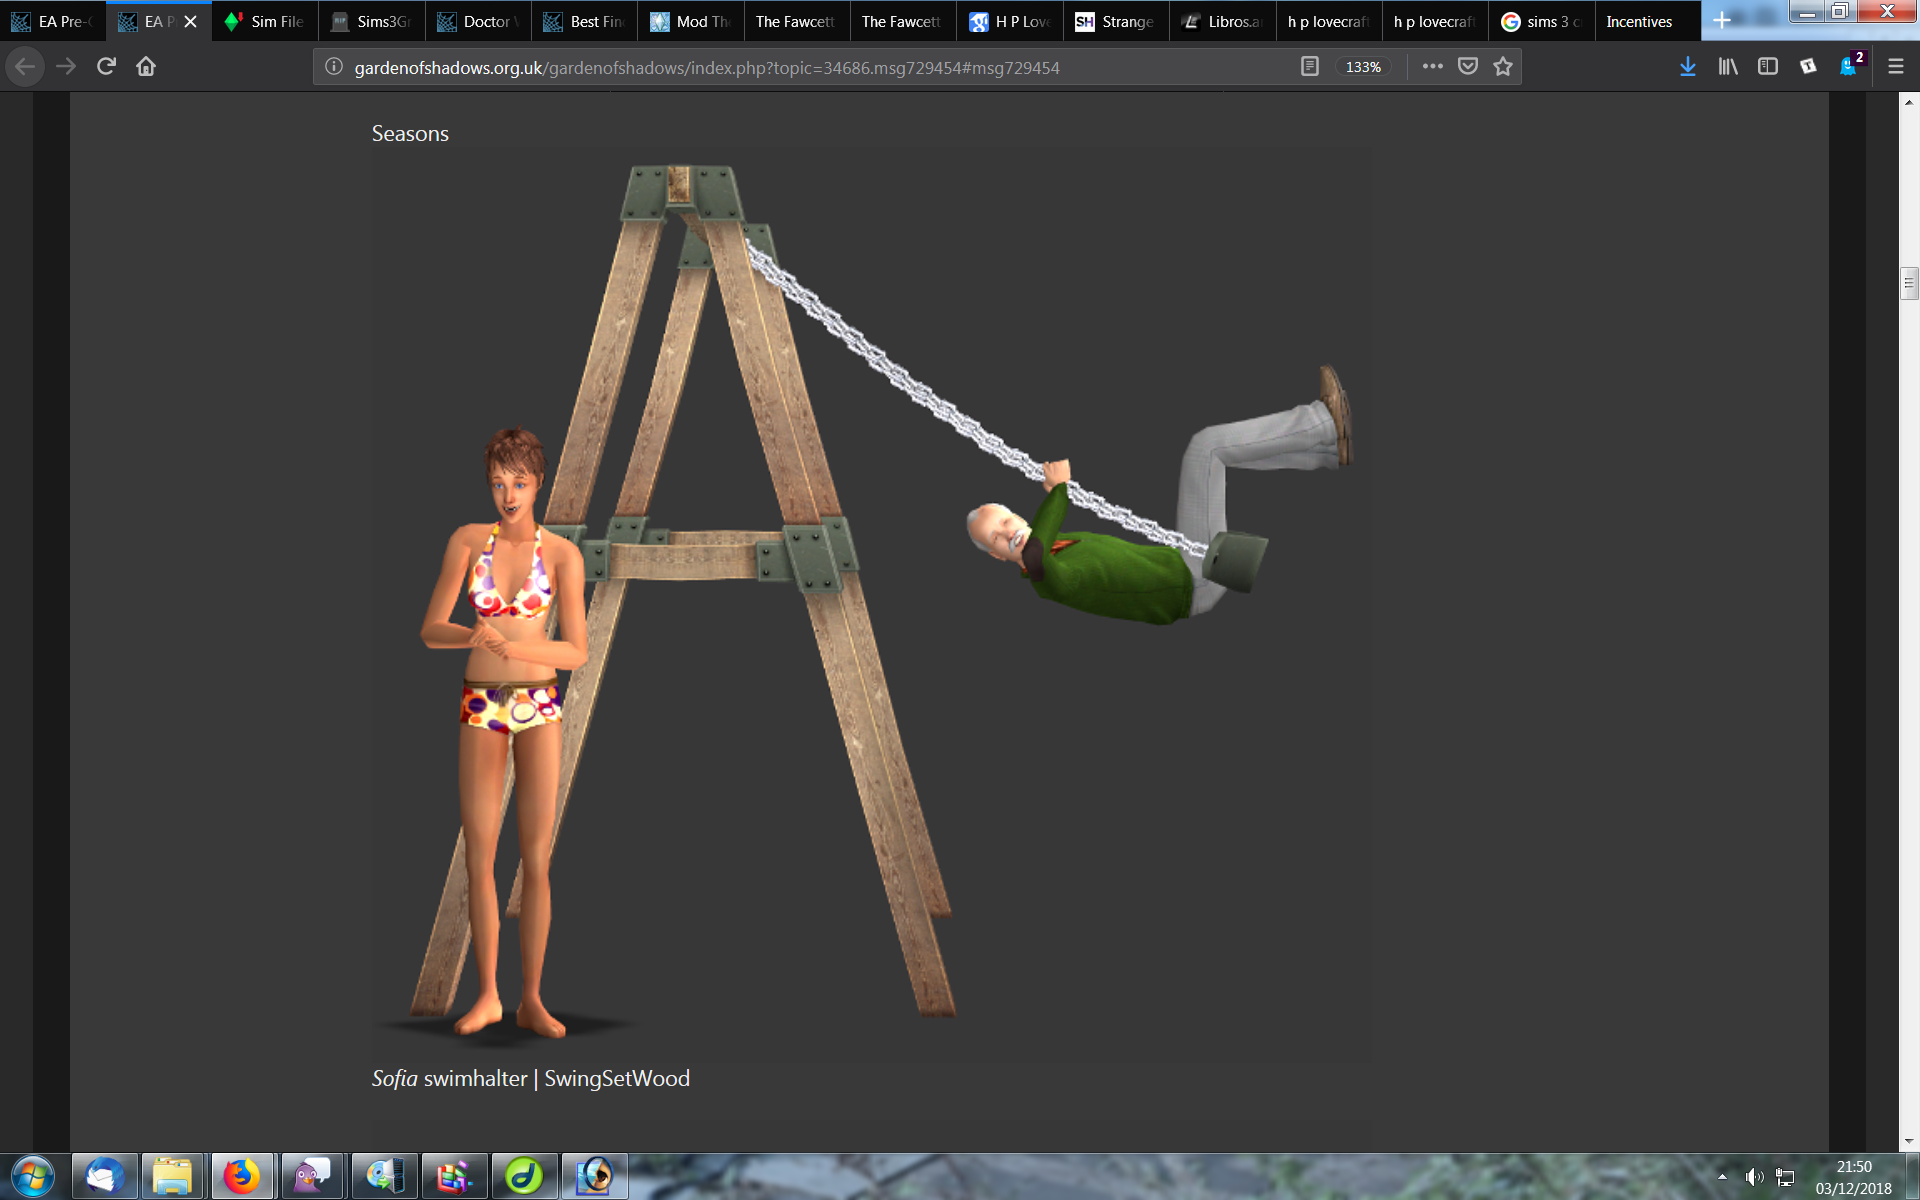
Task: Switch to the Strange tab
Action: pyautogui.click(x=1115, y=21)
